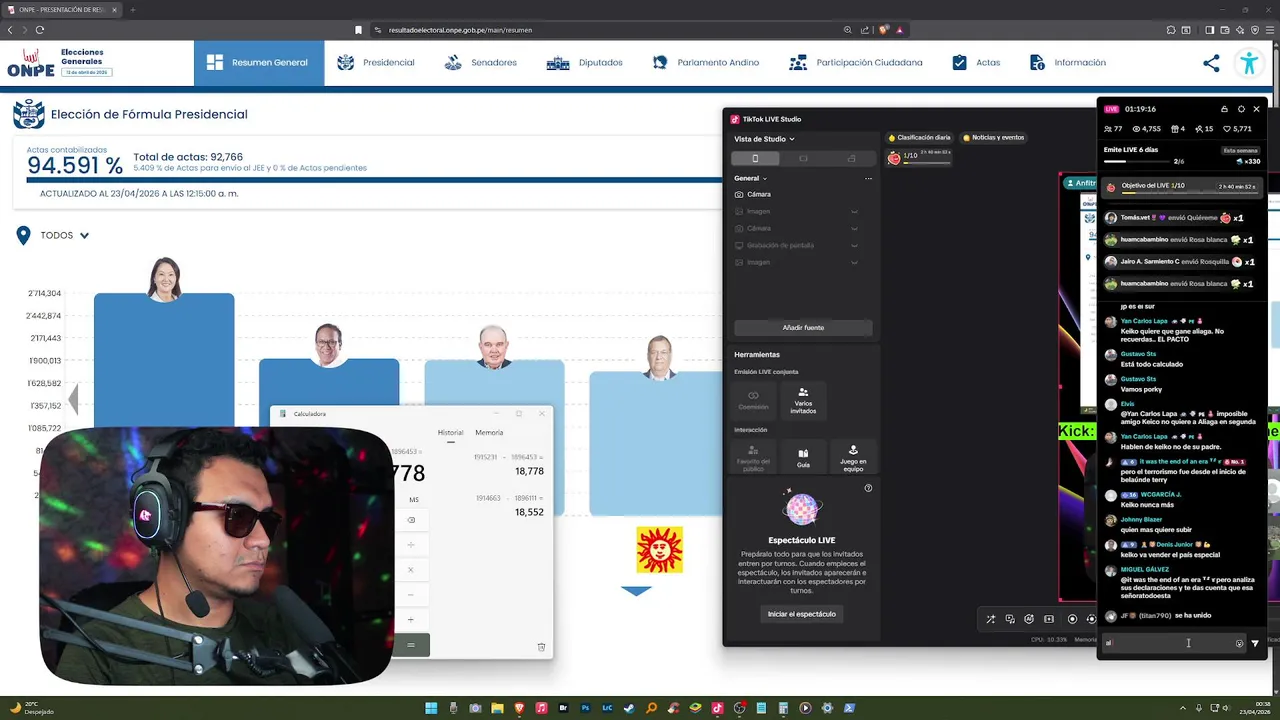Expand the Grabación de pantalla source chevron
The image size is (1280, 720).
tap(854, 245)
